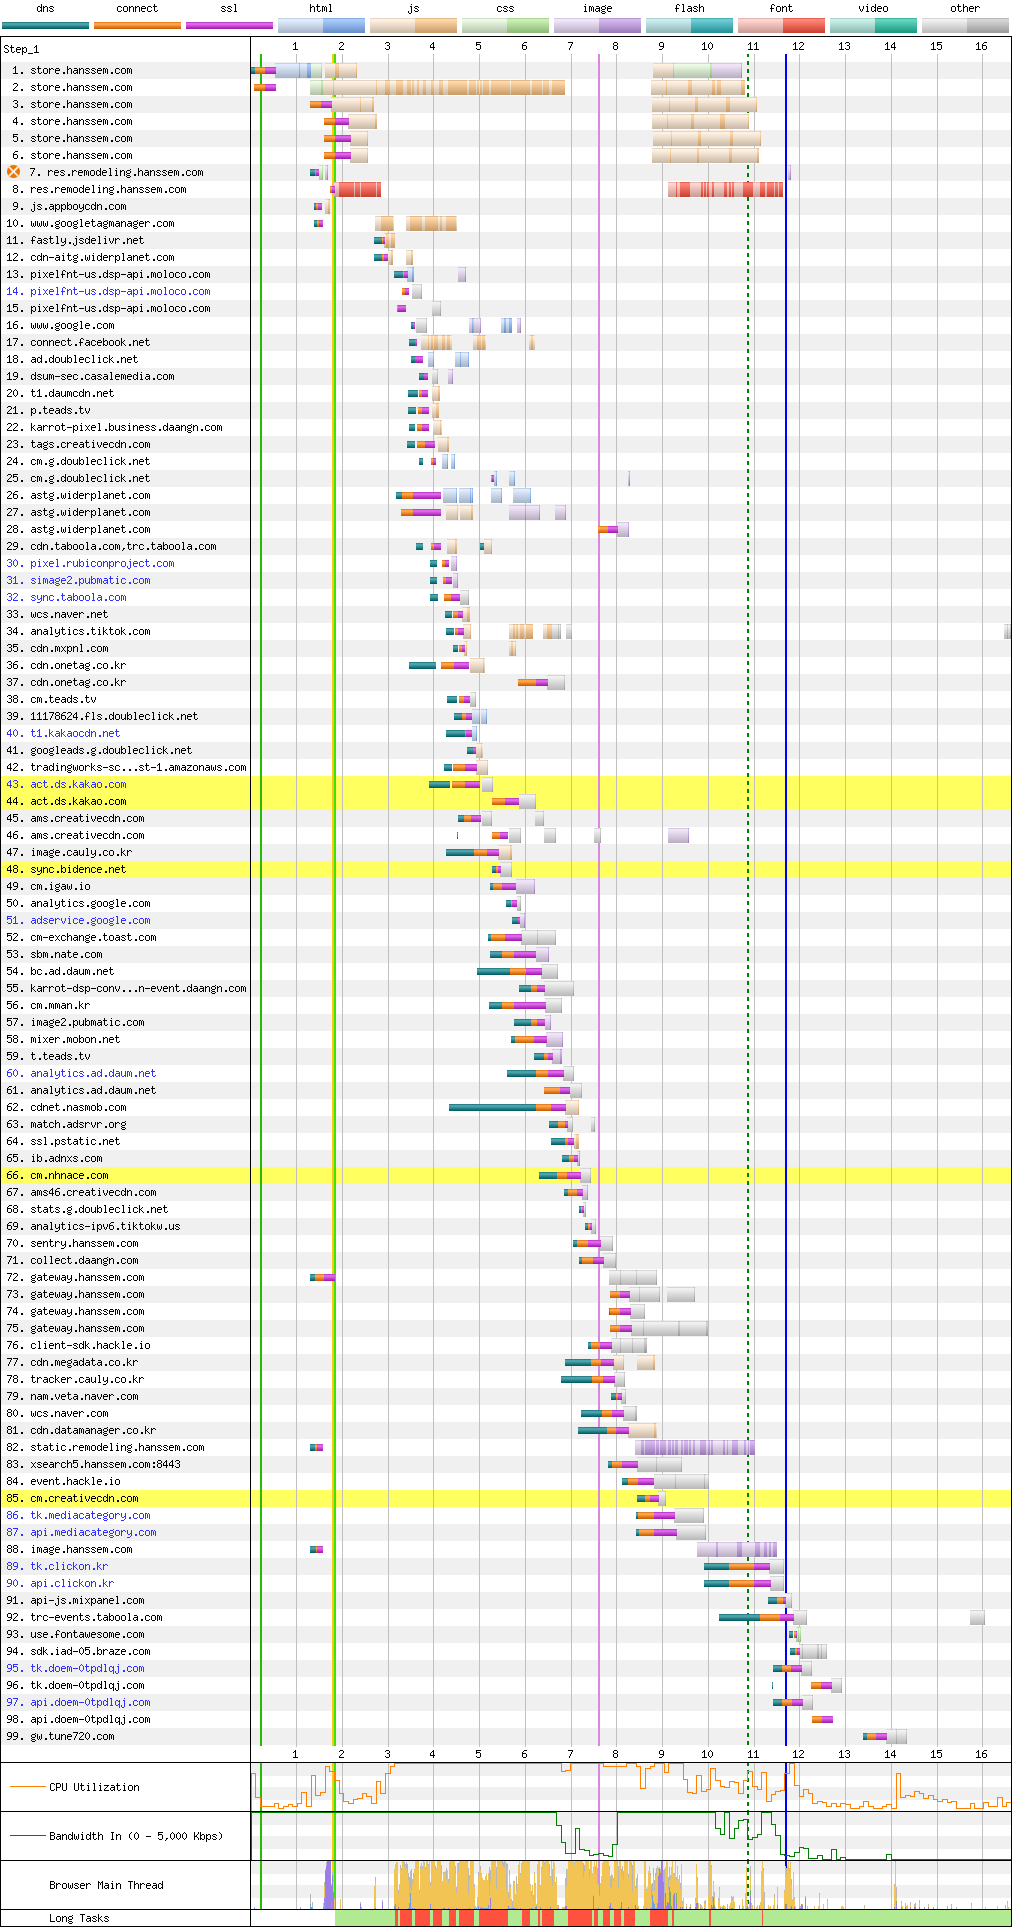Click the dns legend color bar
The width and height of the screenshot is (1012, 1927).
[x=45, y=25]
